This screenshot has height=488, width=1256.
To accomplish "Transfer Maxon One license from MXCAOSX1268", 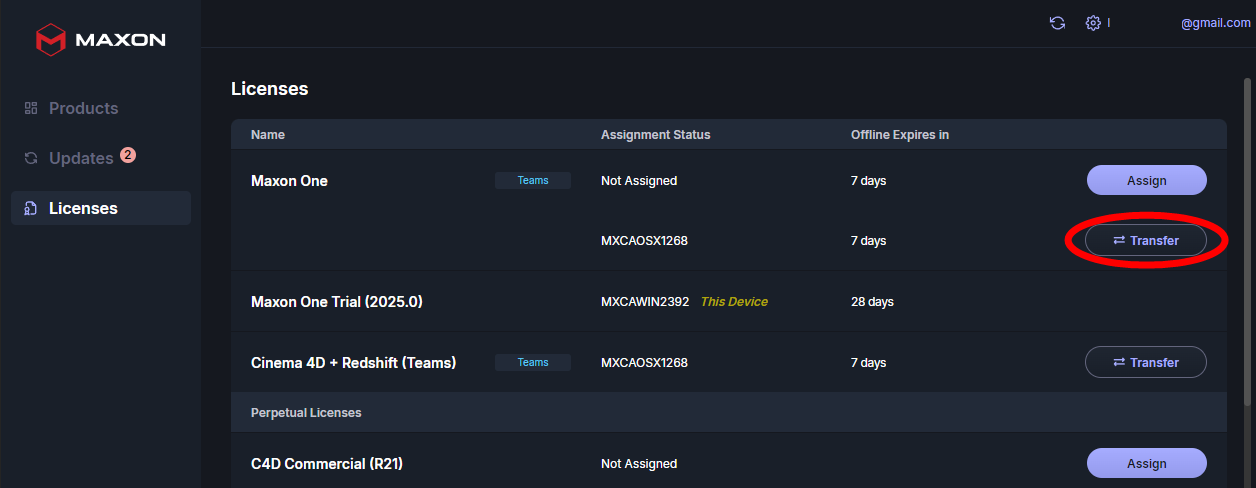I will pyautogui.click(x=1146, y=241).
